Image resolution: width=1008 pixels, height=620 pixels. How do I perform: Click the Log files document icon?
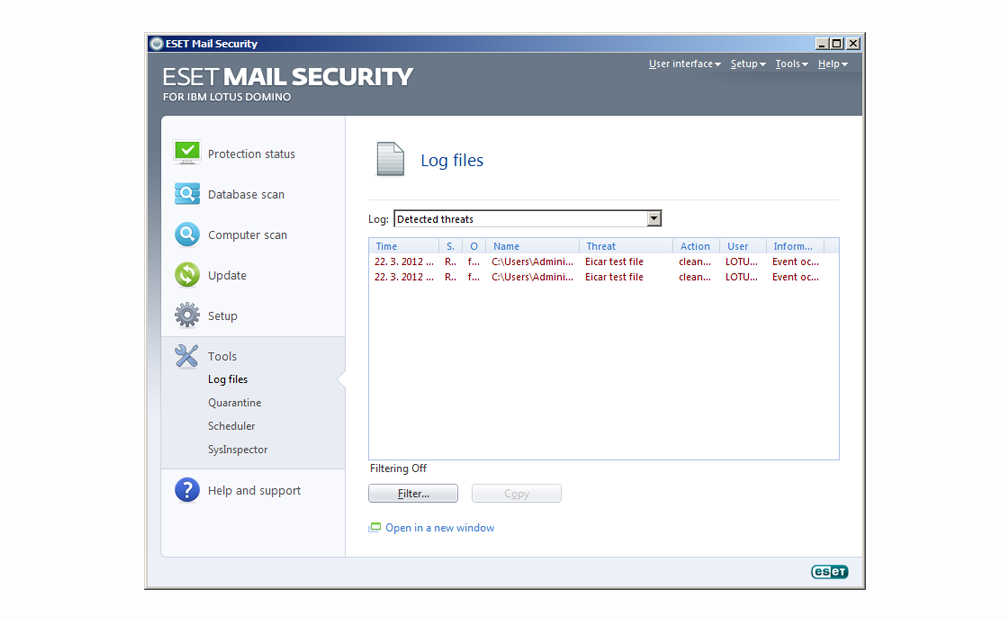(x=390, y=159)
